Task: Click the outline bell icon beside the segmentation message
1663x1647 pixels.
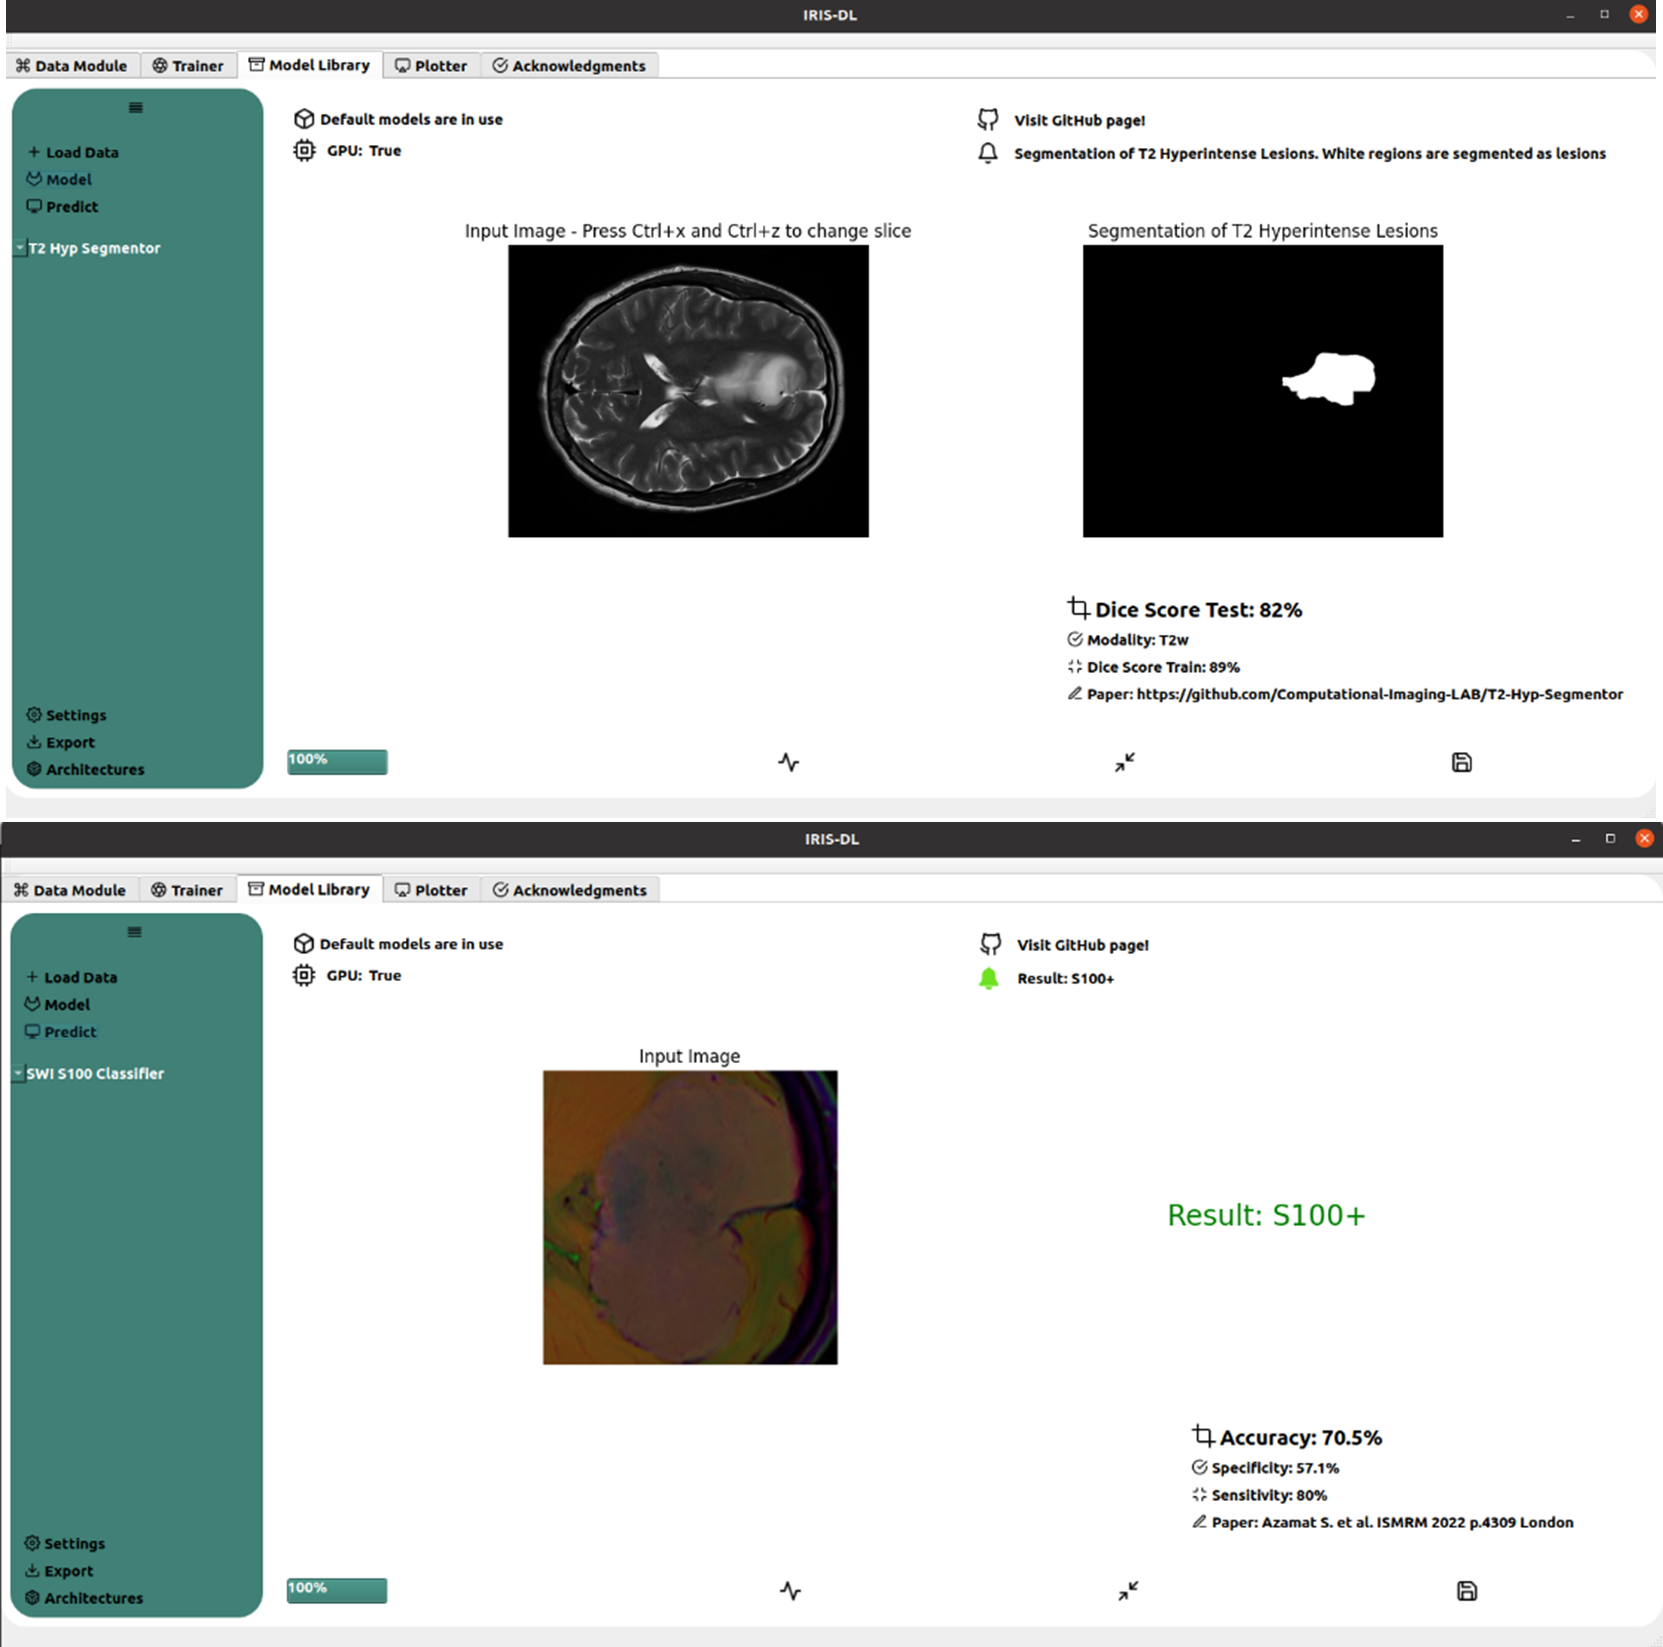Action: (x=988, y=153)
